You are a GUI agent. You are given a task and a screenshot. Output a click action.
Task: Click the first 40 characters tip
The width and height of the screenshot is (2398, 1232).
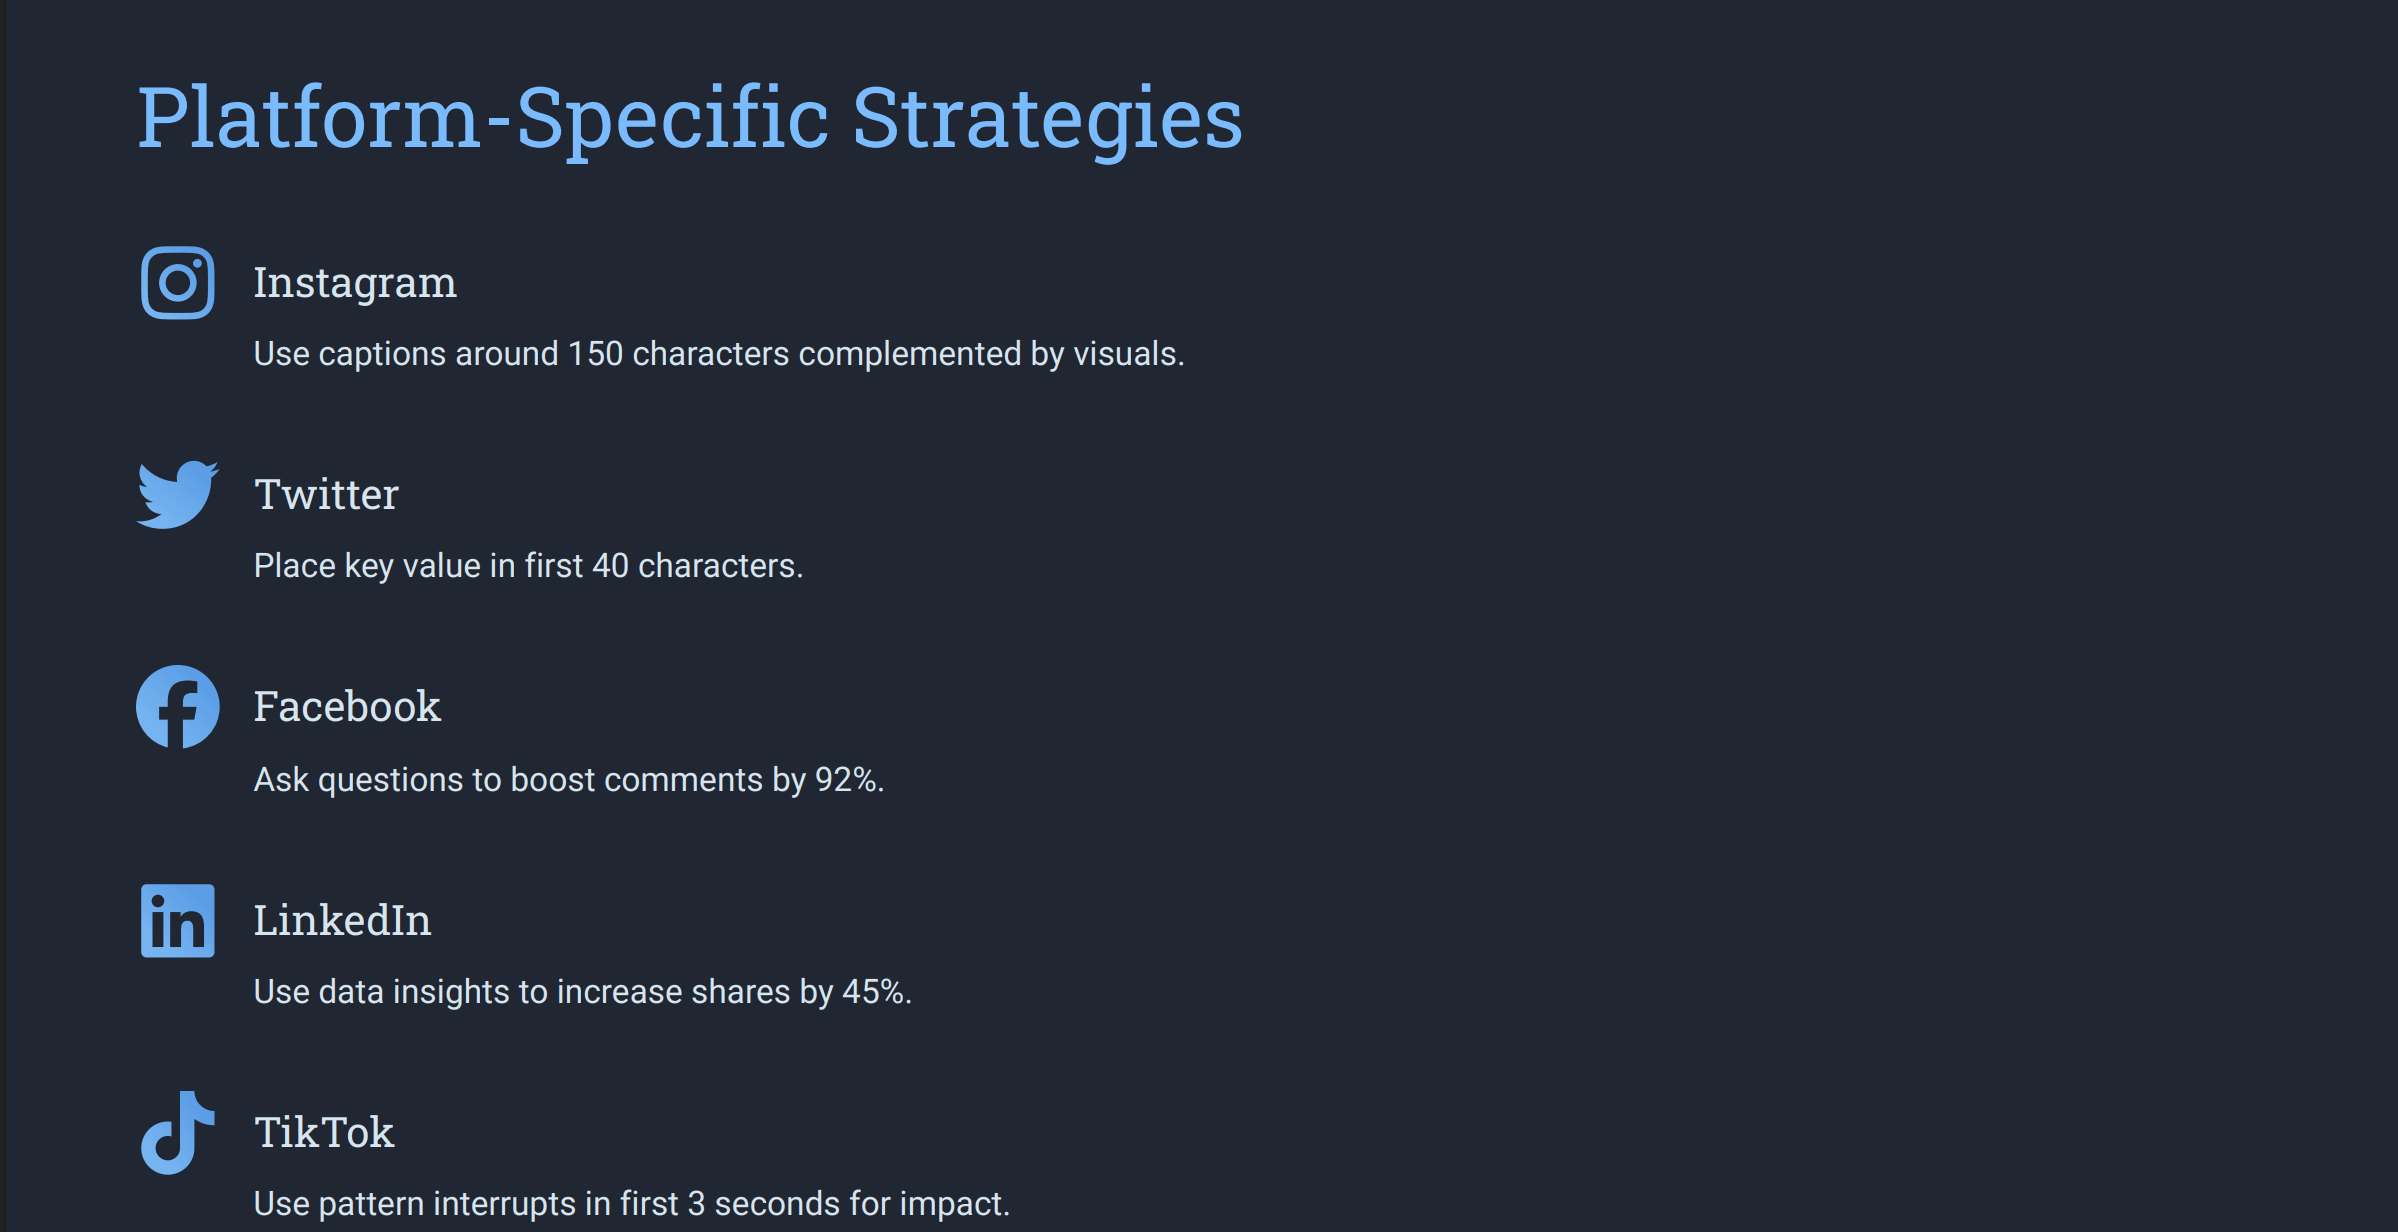[528, 566]
